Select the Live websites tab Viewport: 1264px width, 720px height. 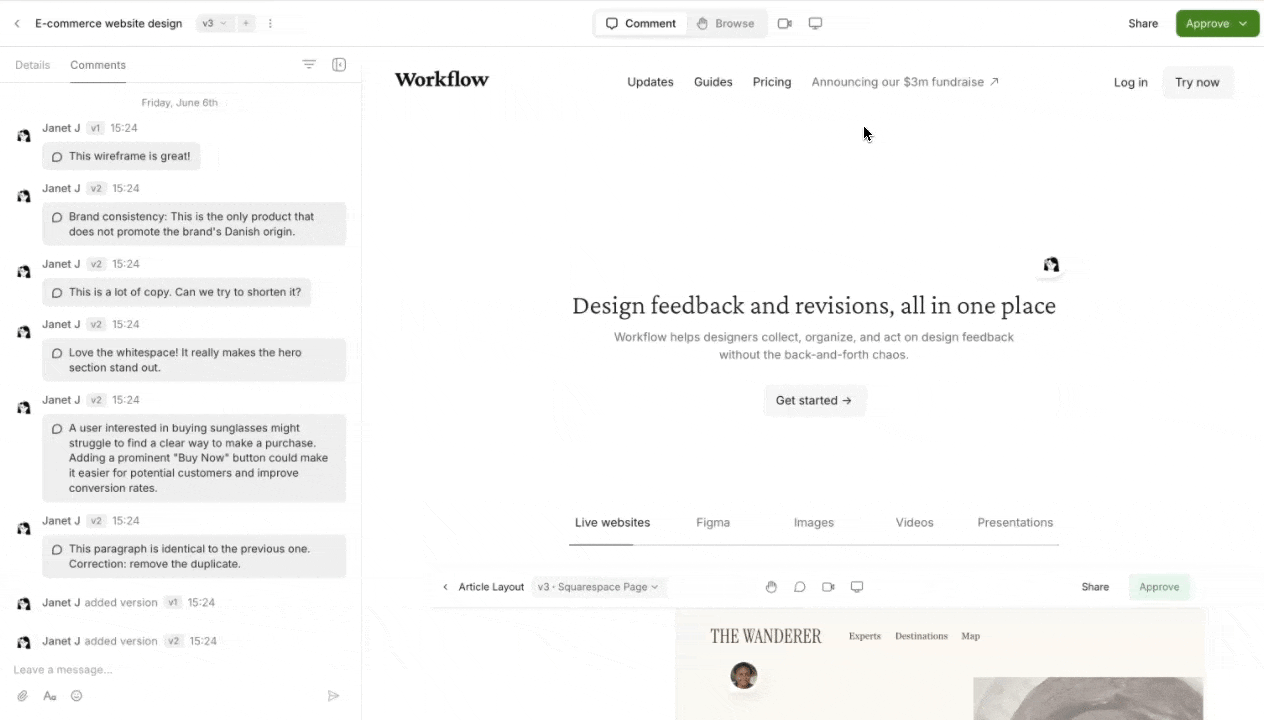(612, 522)
